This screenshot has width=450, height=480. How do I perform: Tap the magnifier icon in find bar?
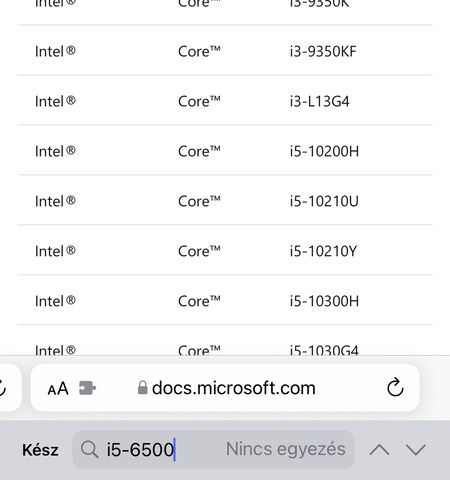pos(89,449)
